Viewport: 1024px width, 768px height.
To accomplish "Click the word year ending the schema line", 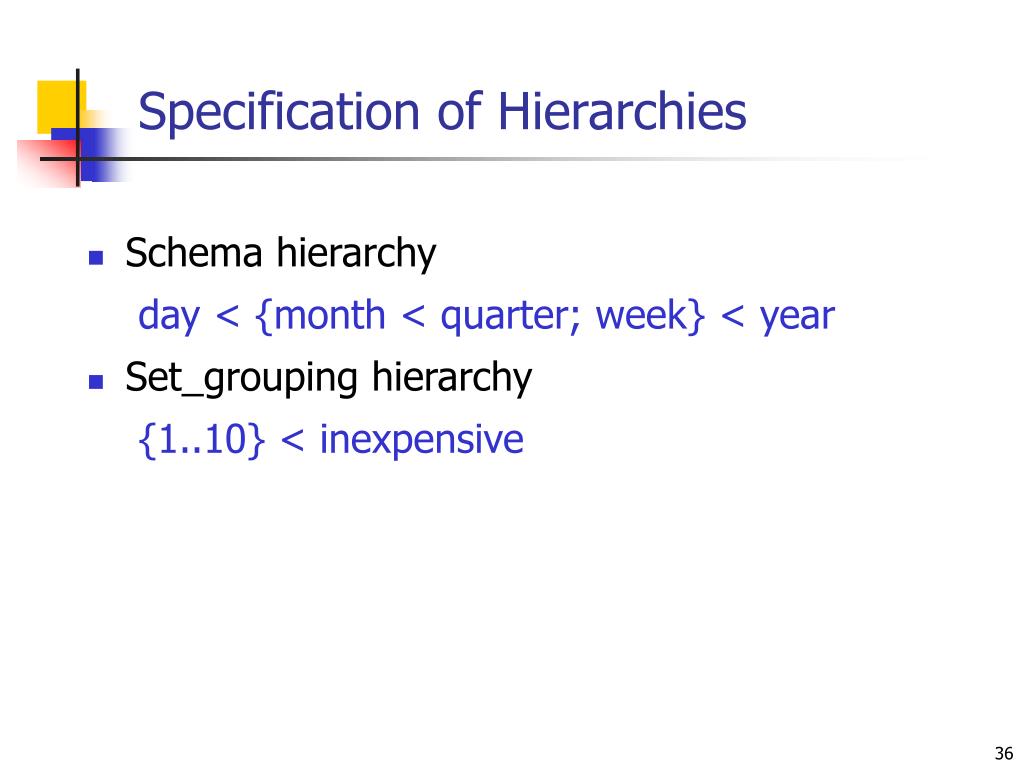I will click(x=797, y=318).
